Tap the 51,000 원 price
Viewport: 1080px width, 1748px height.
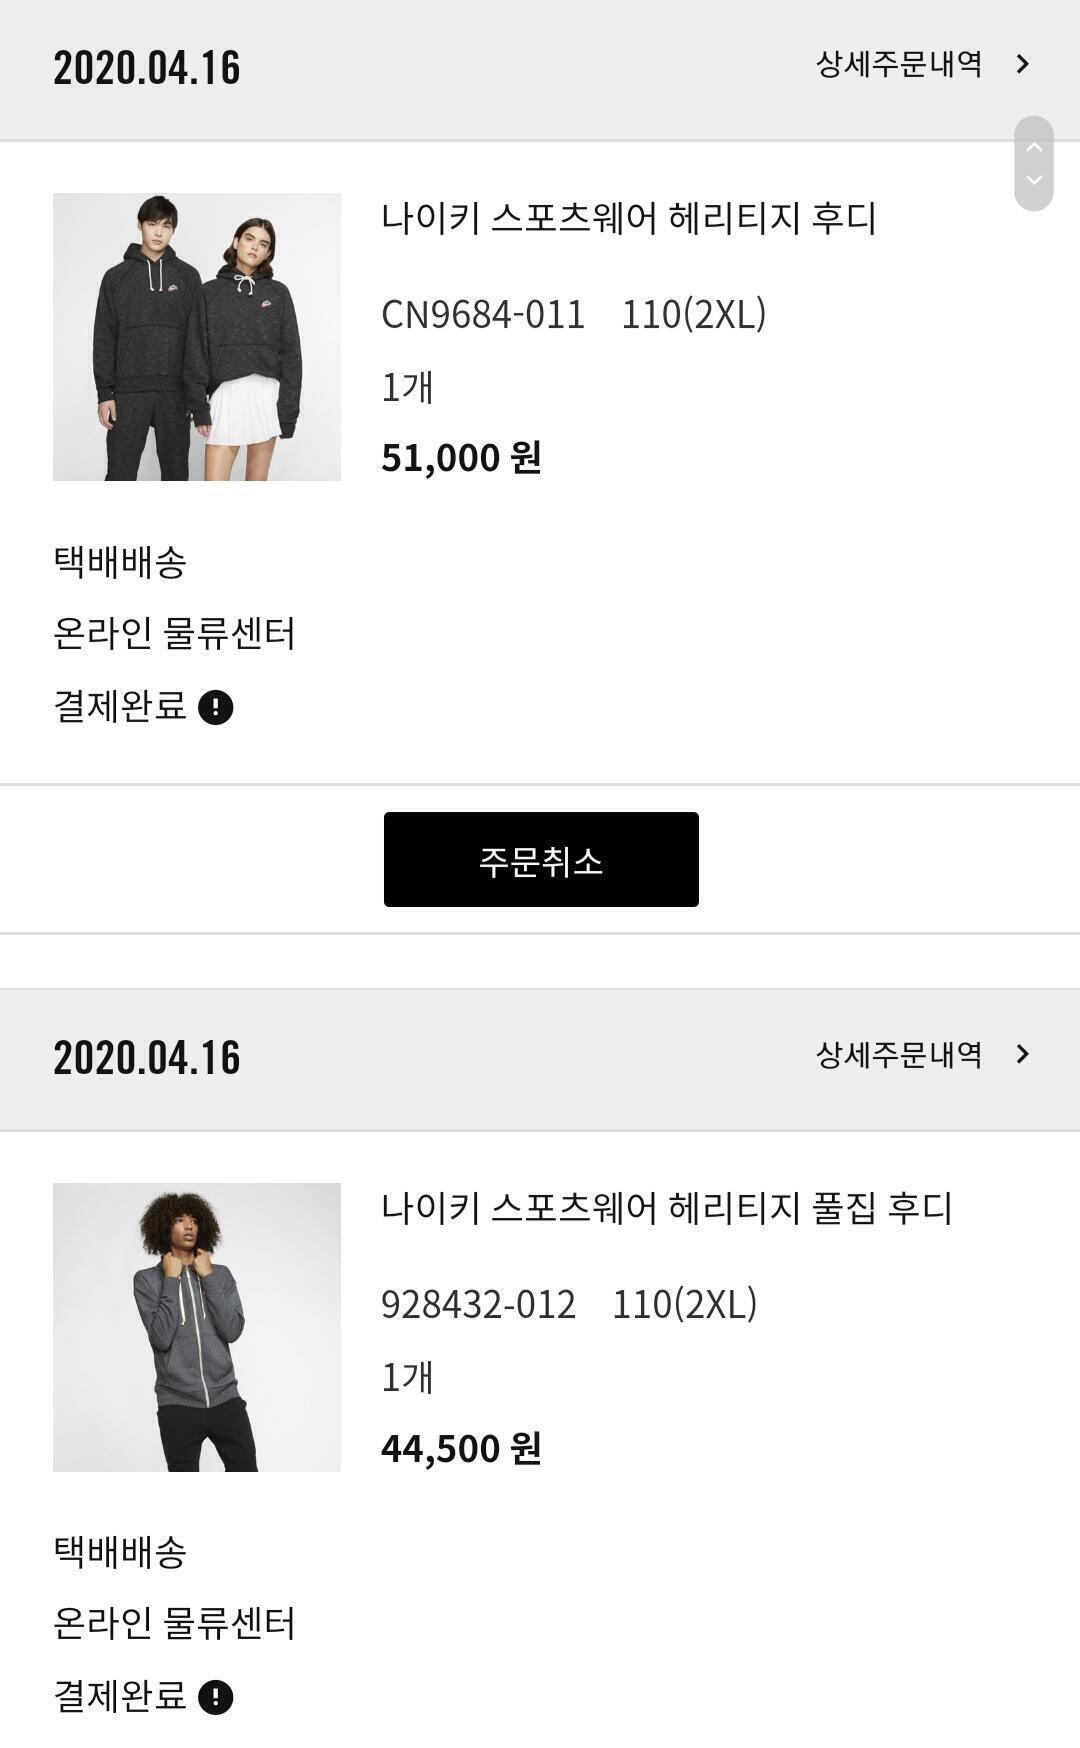[461, 458]
